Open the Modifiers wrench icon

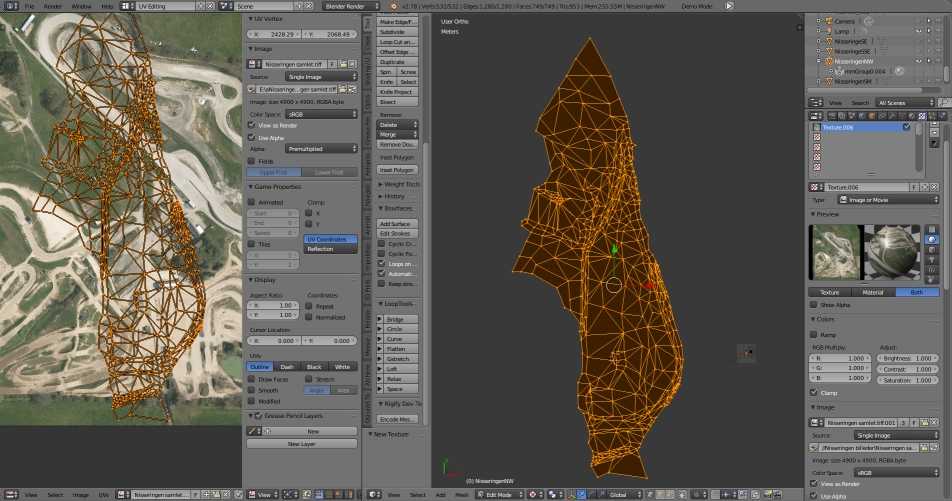tap(892, 115)
